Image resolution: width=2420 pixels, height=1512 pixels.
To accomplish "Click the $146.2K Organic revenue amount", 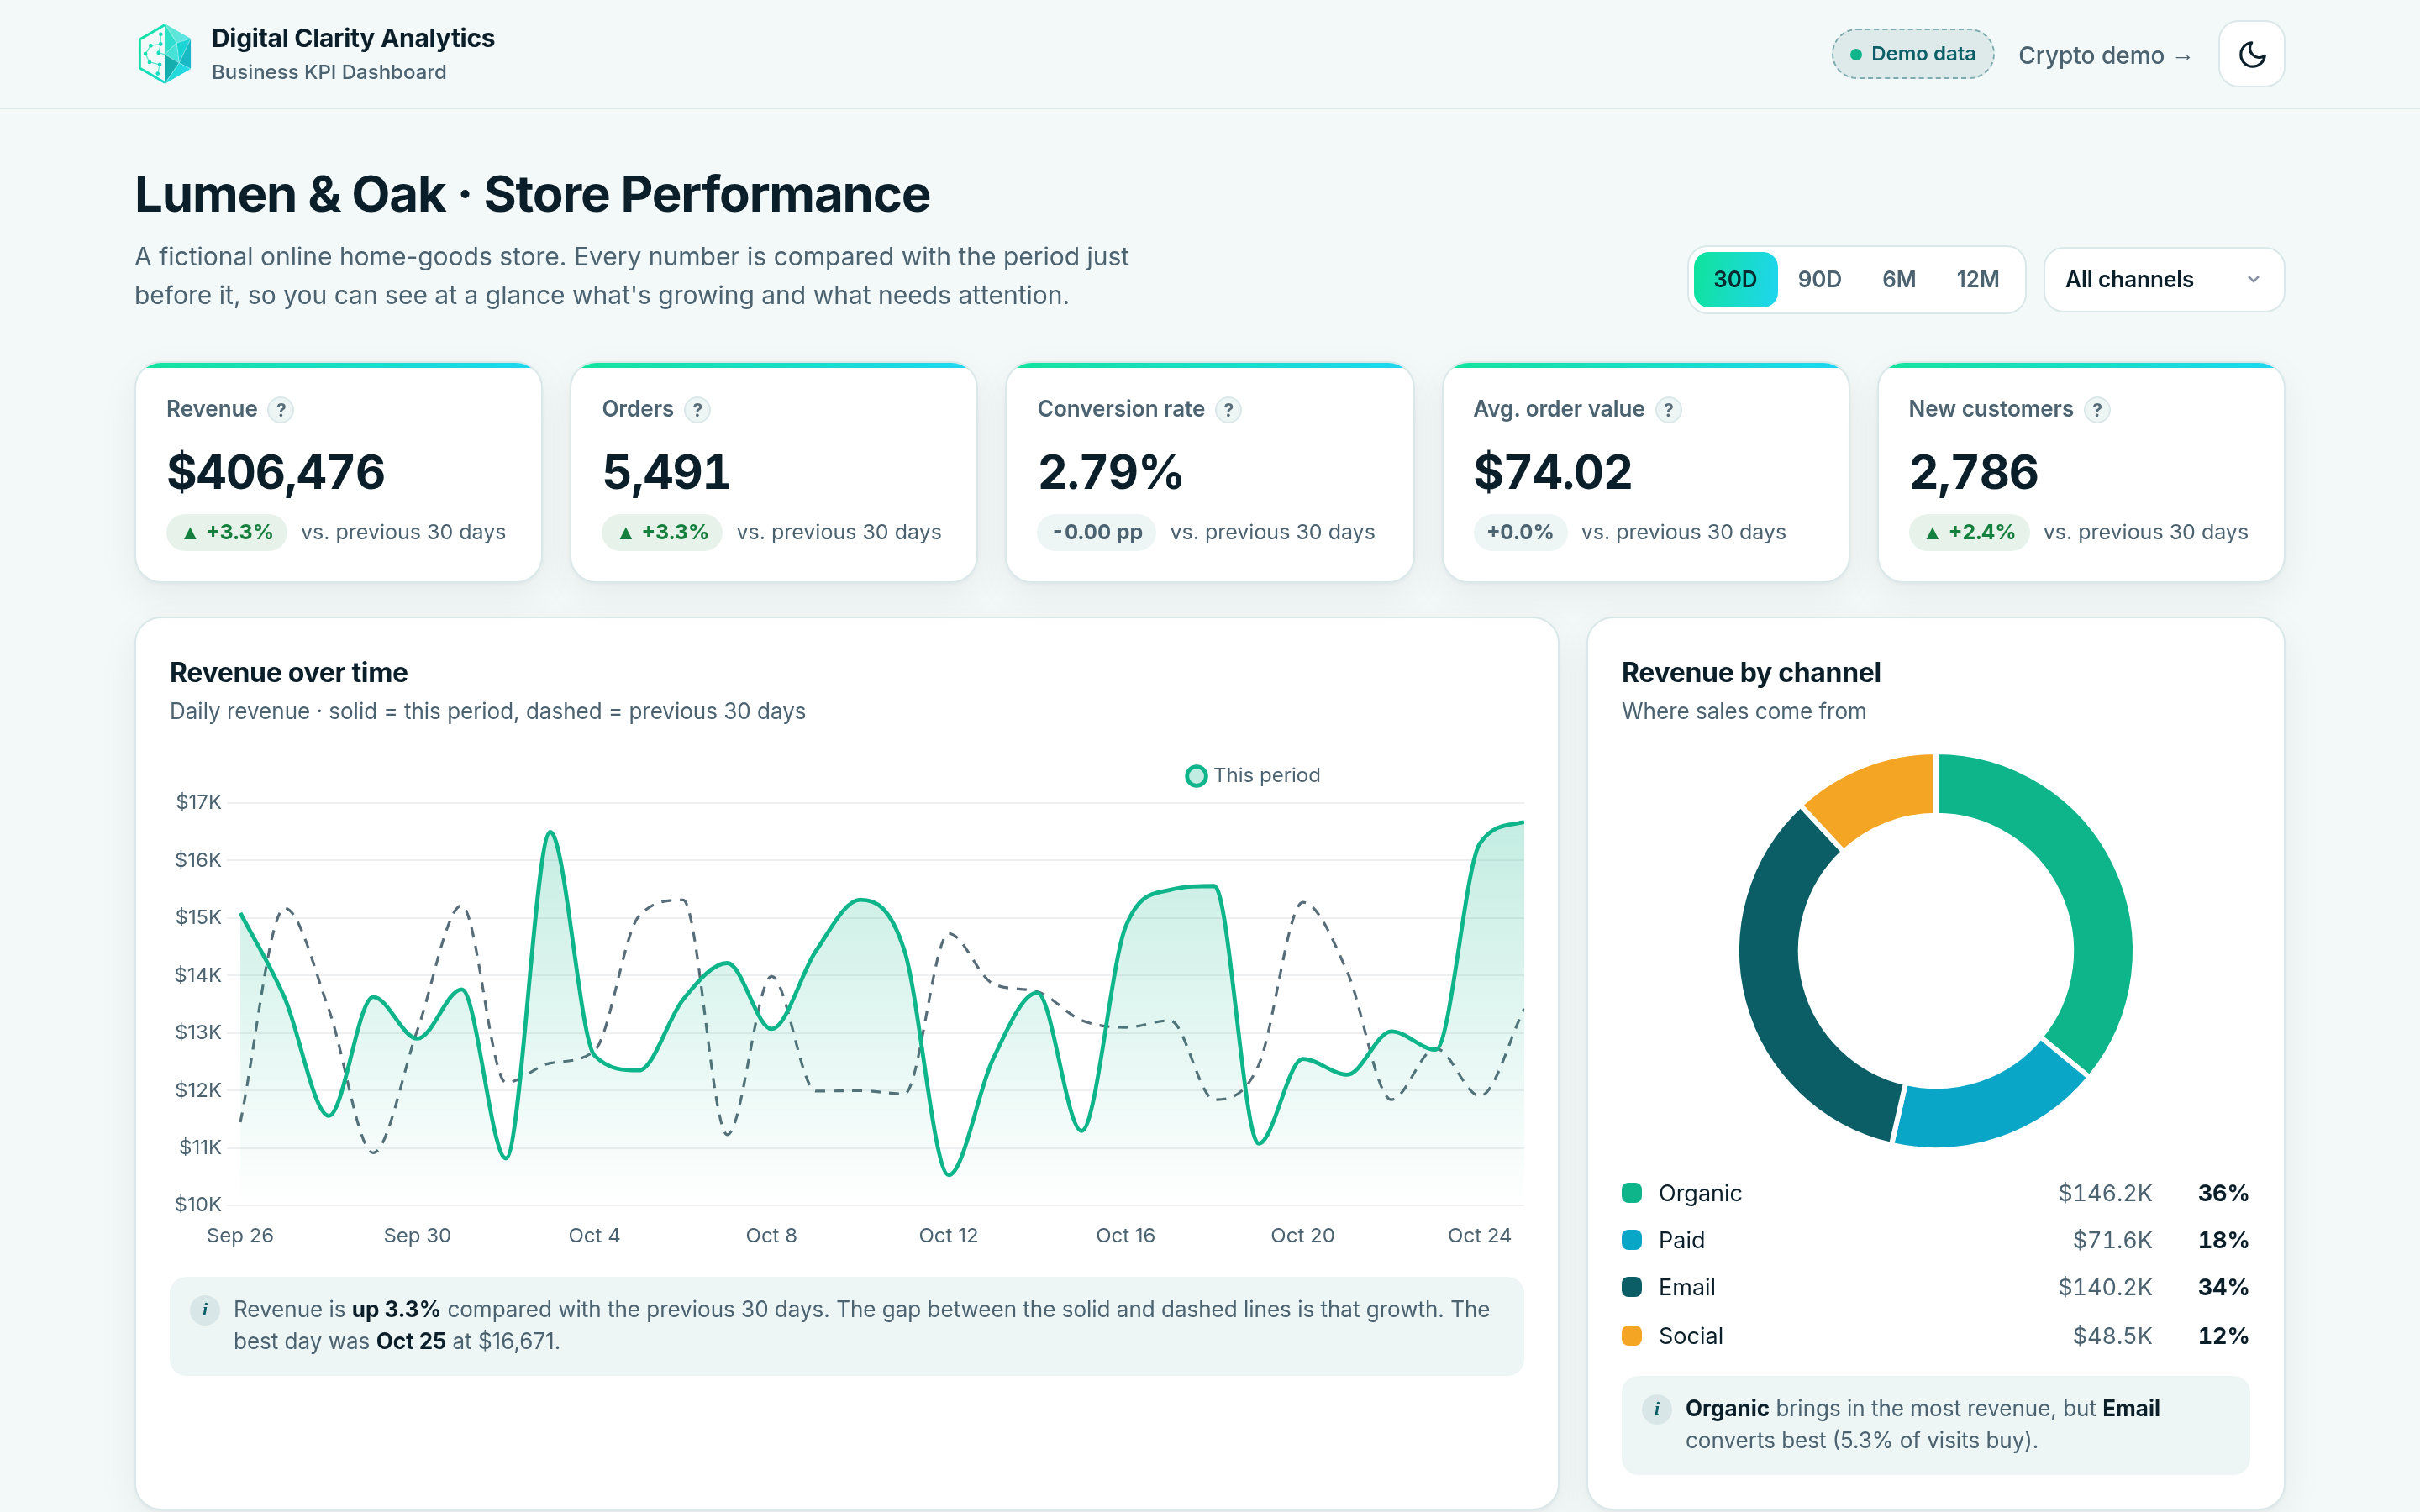I will click(2105, 1193).
